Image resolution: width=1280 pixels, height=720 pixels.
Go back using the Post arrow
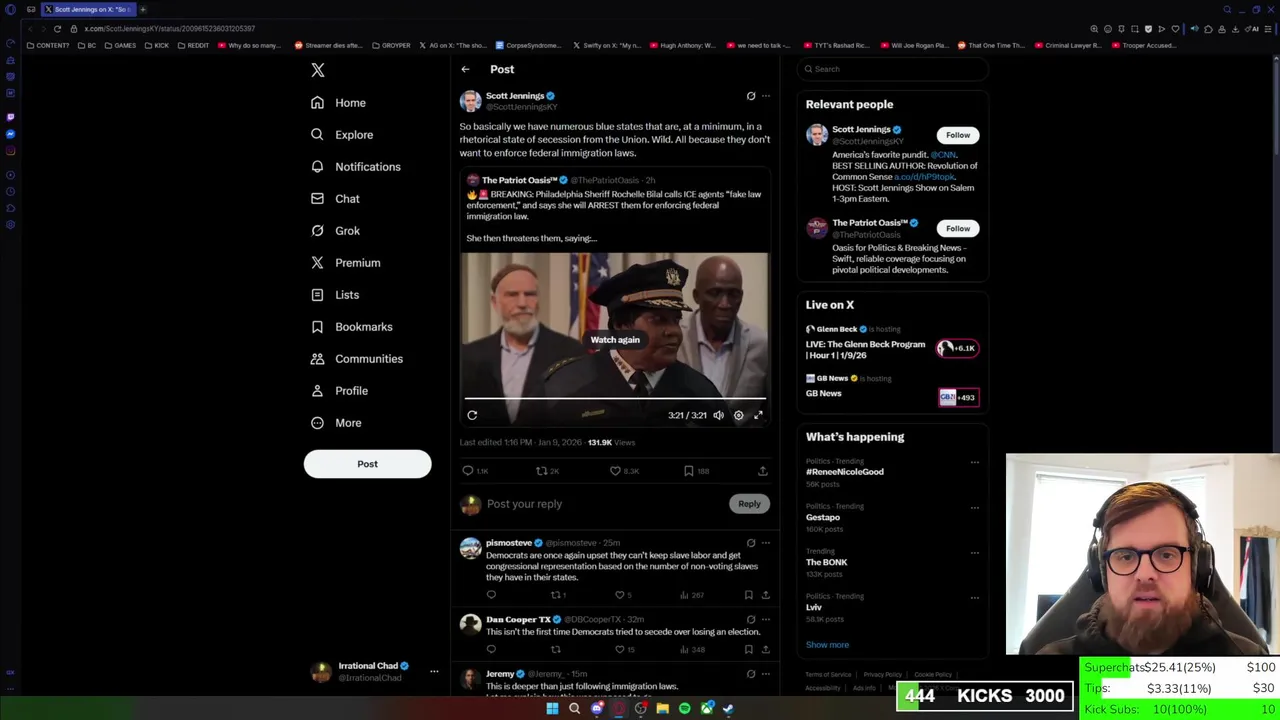(x=465, y=69)
